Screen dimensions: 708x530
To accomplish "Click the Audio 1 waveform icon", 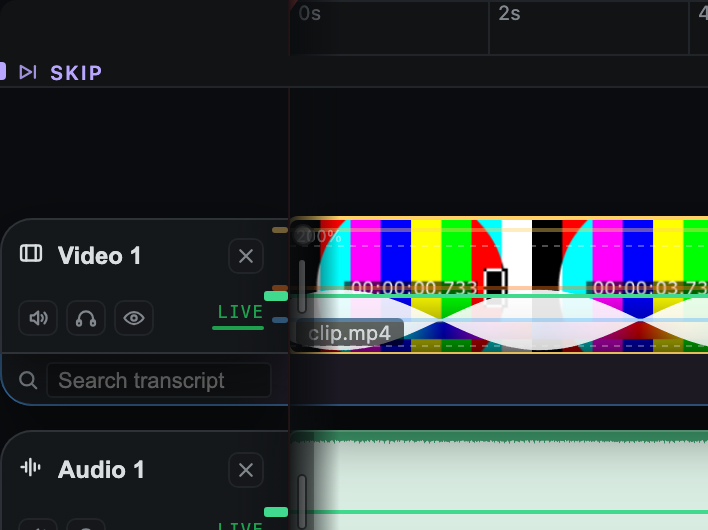I will pos(31,468).
